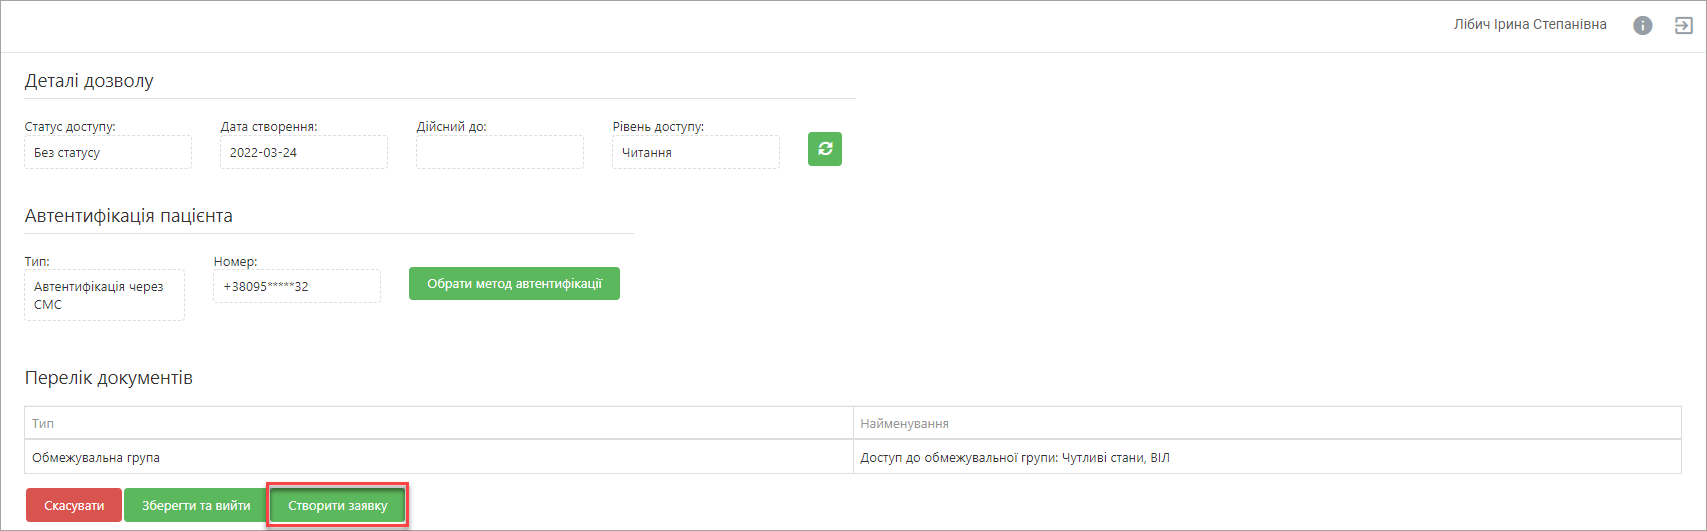Viewport: 1707px width, 531px height.
Task: Click user name Лібич Ірина Степанівна
Action: tap(1530, 24)
